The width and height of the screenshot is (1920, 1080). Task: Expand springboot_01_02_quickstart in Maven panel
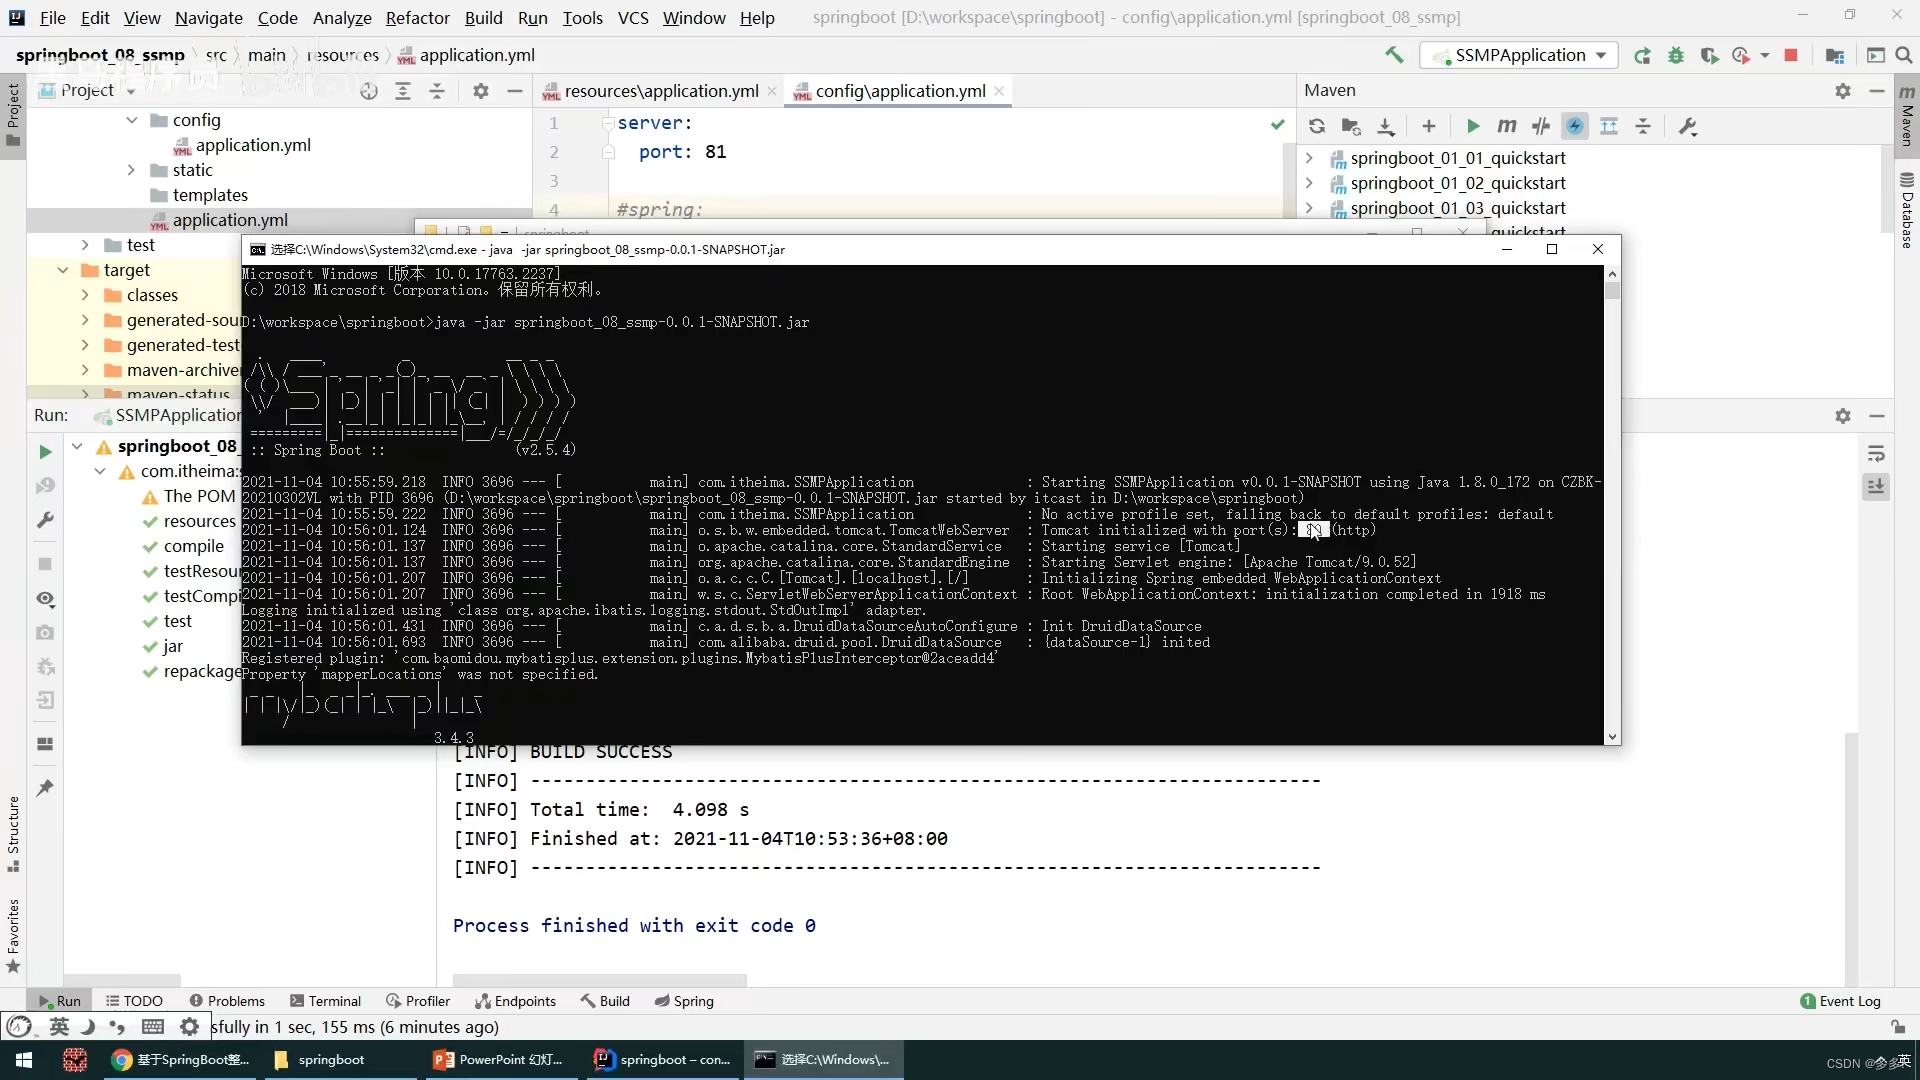[1309, 183]
